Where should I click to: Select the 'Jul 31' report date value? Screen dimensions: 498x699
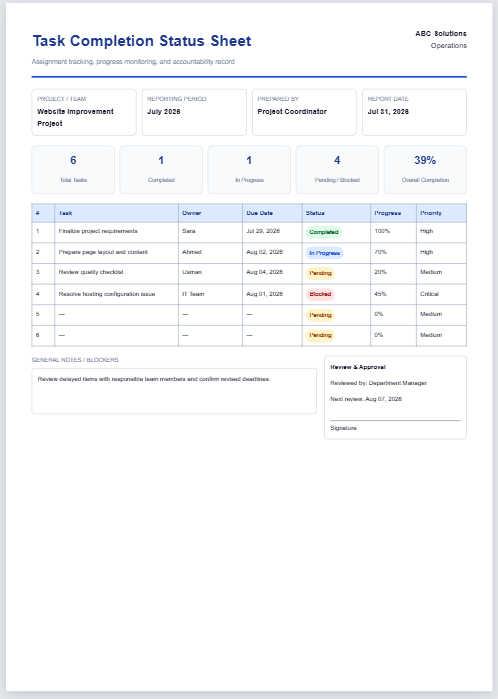[x=388, y=111]
